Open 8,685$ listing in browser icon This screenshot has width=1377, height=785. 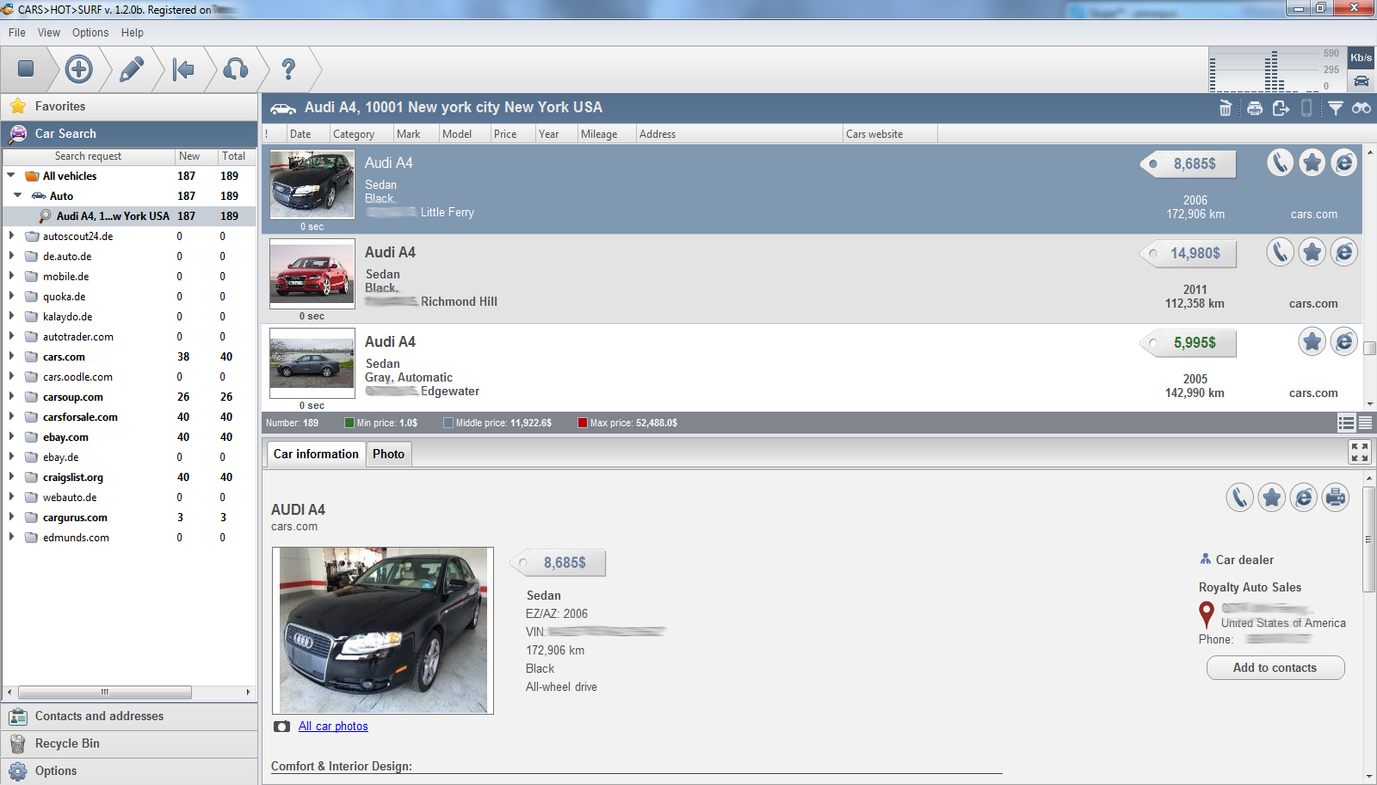point(1344,163)
